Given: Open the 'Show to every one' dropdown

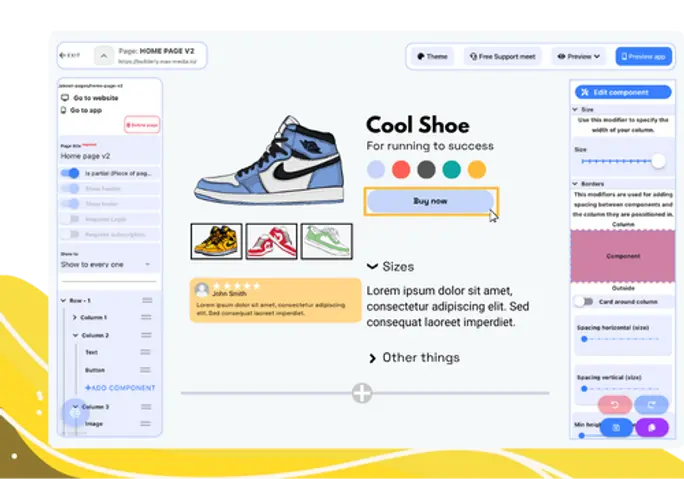Looking at the screenshot, I should tap(106, 265).
